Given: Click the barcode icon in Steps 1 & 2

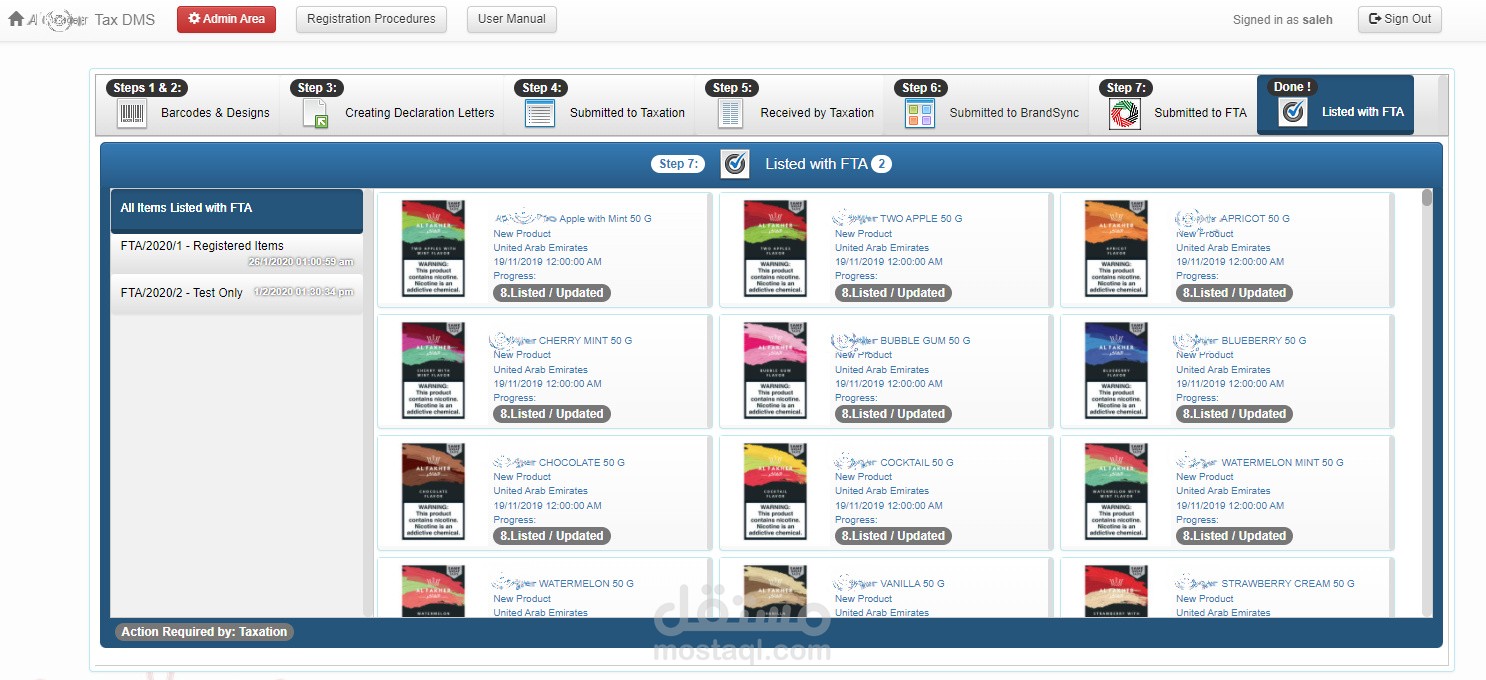Looking at the screenshot, I should point(131,113).
